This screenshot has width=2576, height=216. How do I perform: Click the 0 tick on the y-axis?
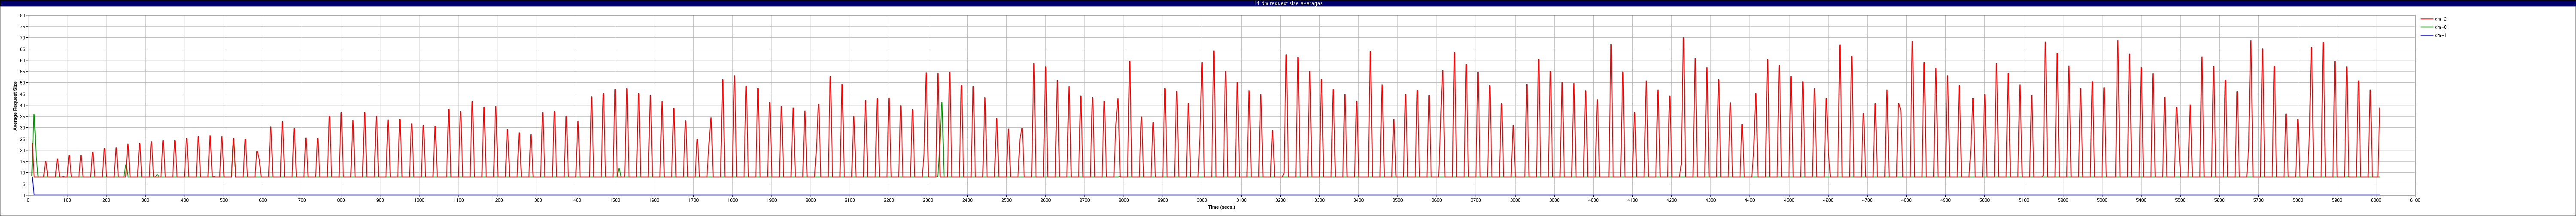(25, 195)
